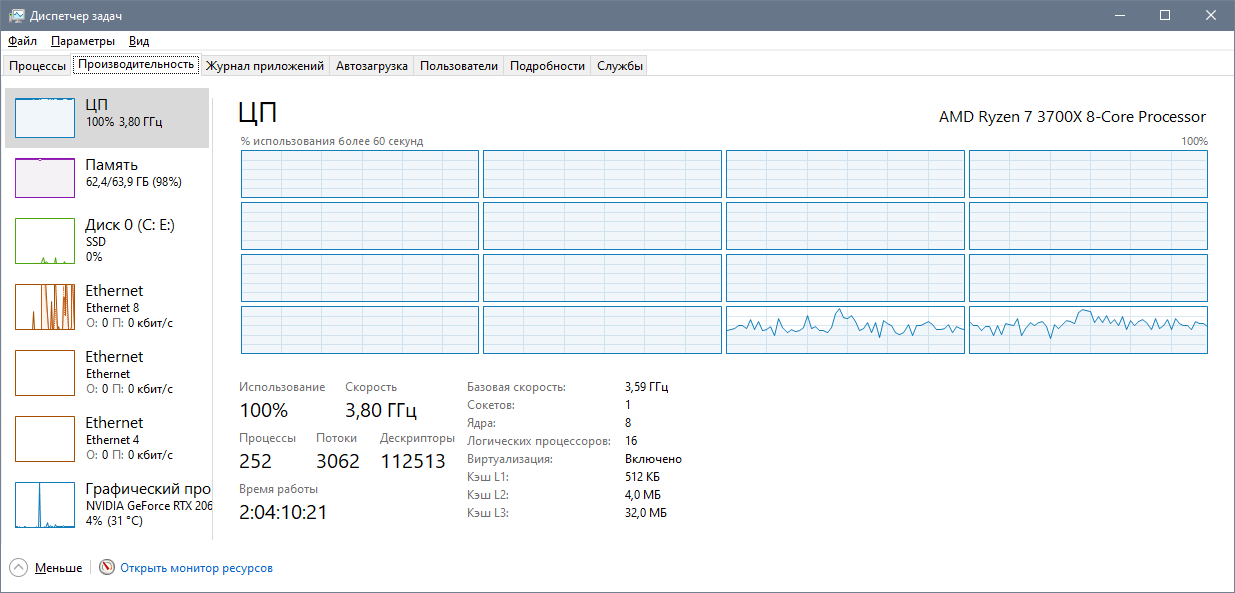This screenshot has height=593, width=1235.
Task: Click the large ЦП heading above the graphs
Action: pos(258,112)
